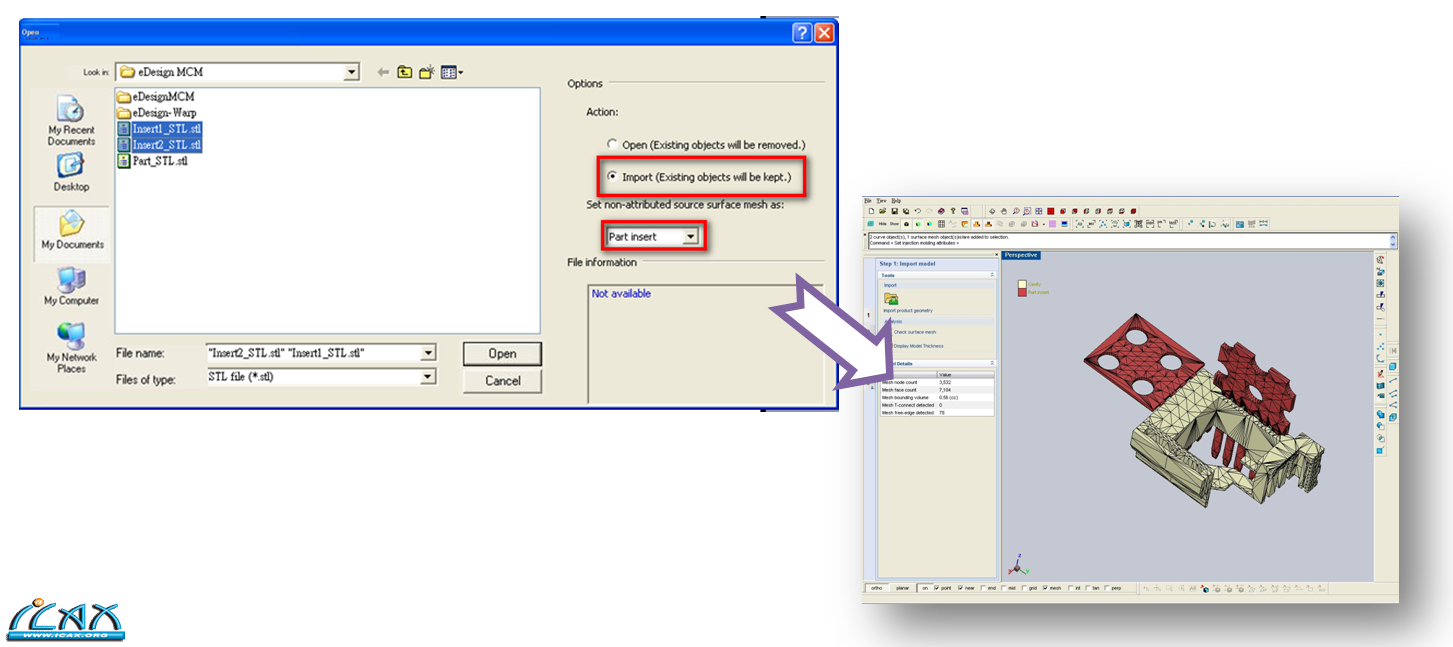Select the Perspective viewport tab
Image resolution: width=1453 pixels, height=647 pixels.
(1021, 255)
